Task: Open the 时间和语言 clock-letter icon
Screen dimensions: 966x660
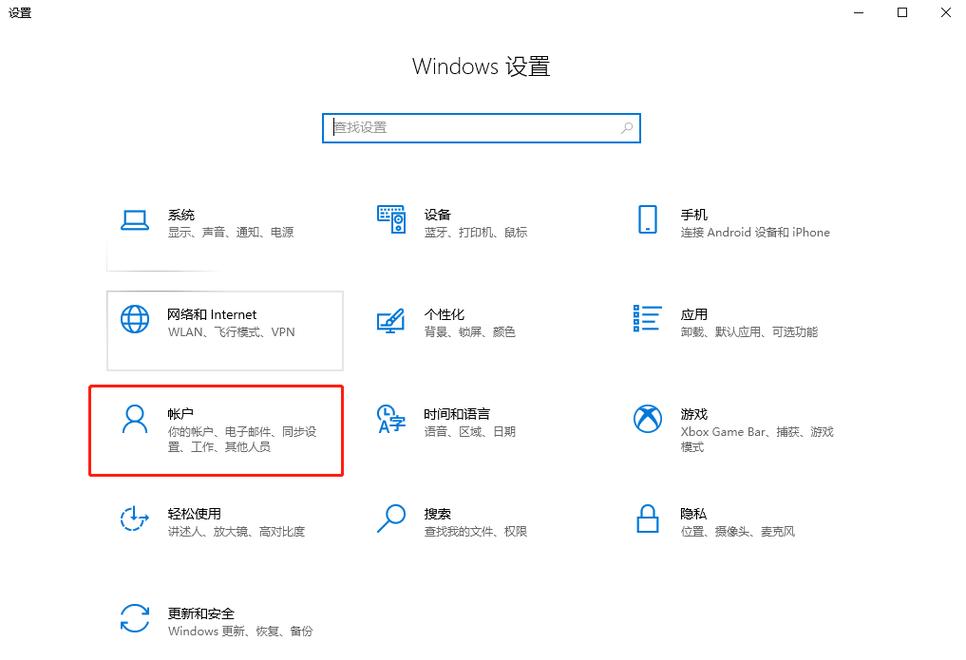Action: [391, 419]
